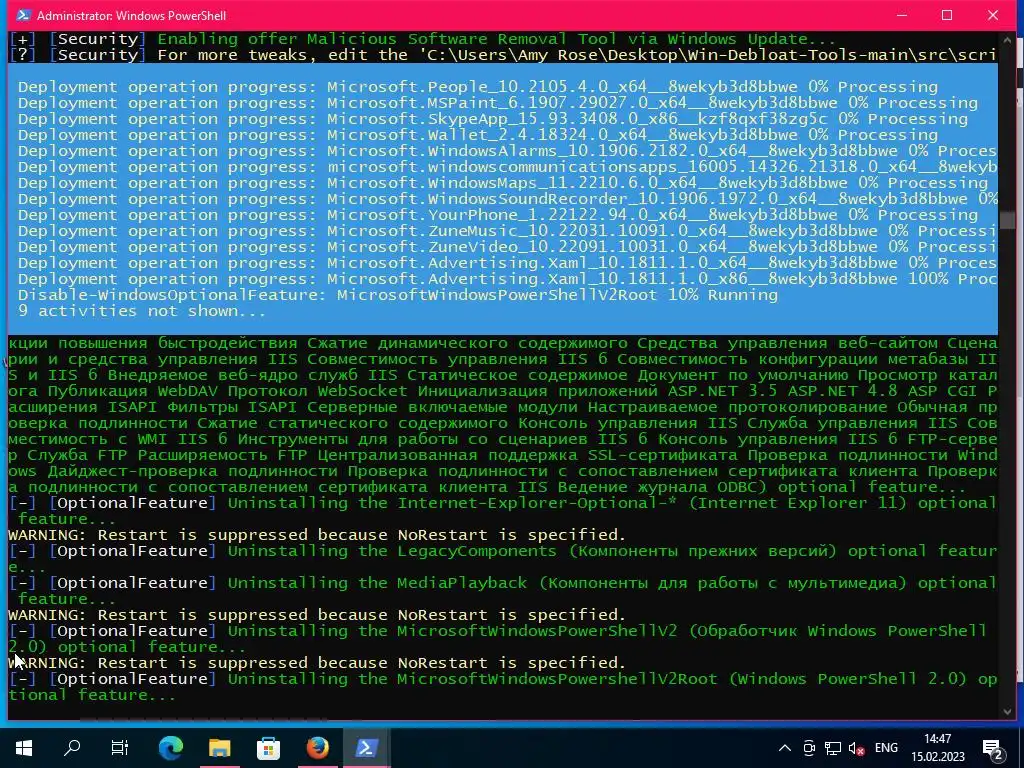
Task: Open PowerShell window system menu icon
Action: tap(24, 15)
